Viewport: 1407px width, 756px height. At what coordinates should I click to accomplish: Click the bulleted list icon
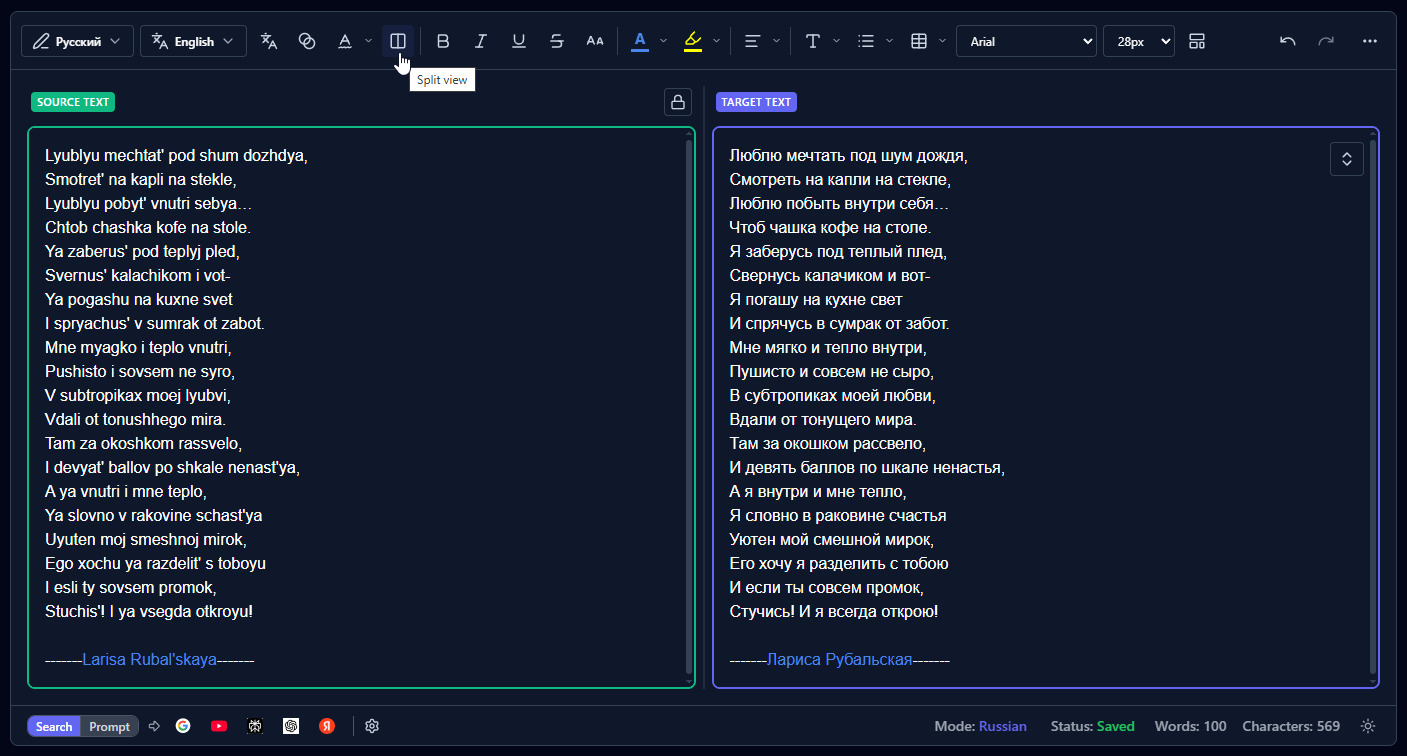click(866, 41)
